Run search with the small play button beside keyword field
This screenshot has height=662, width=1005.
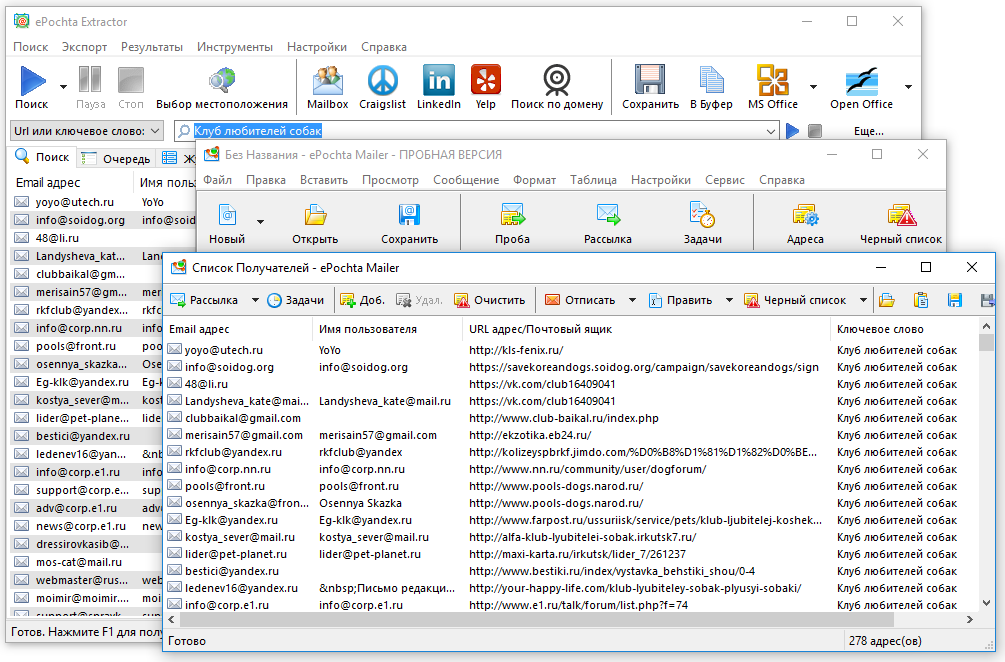[x=793, y=131]
